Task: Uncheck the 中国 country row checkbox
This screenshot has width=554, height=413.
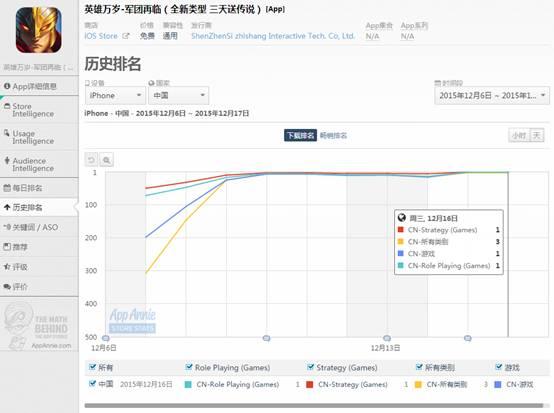Action: pyautogui.click(x=92, y=384)
